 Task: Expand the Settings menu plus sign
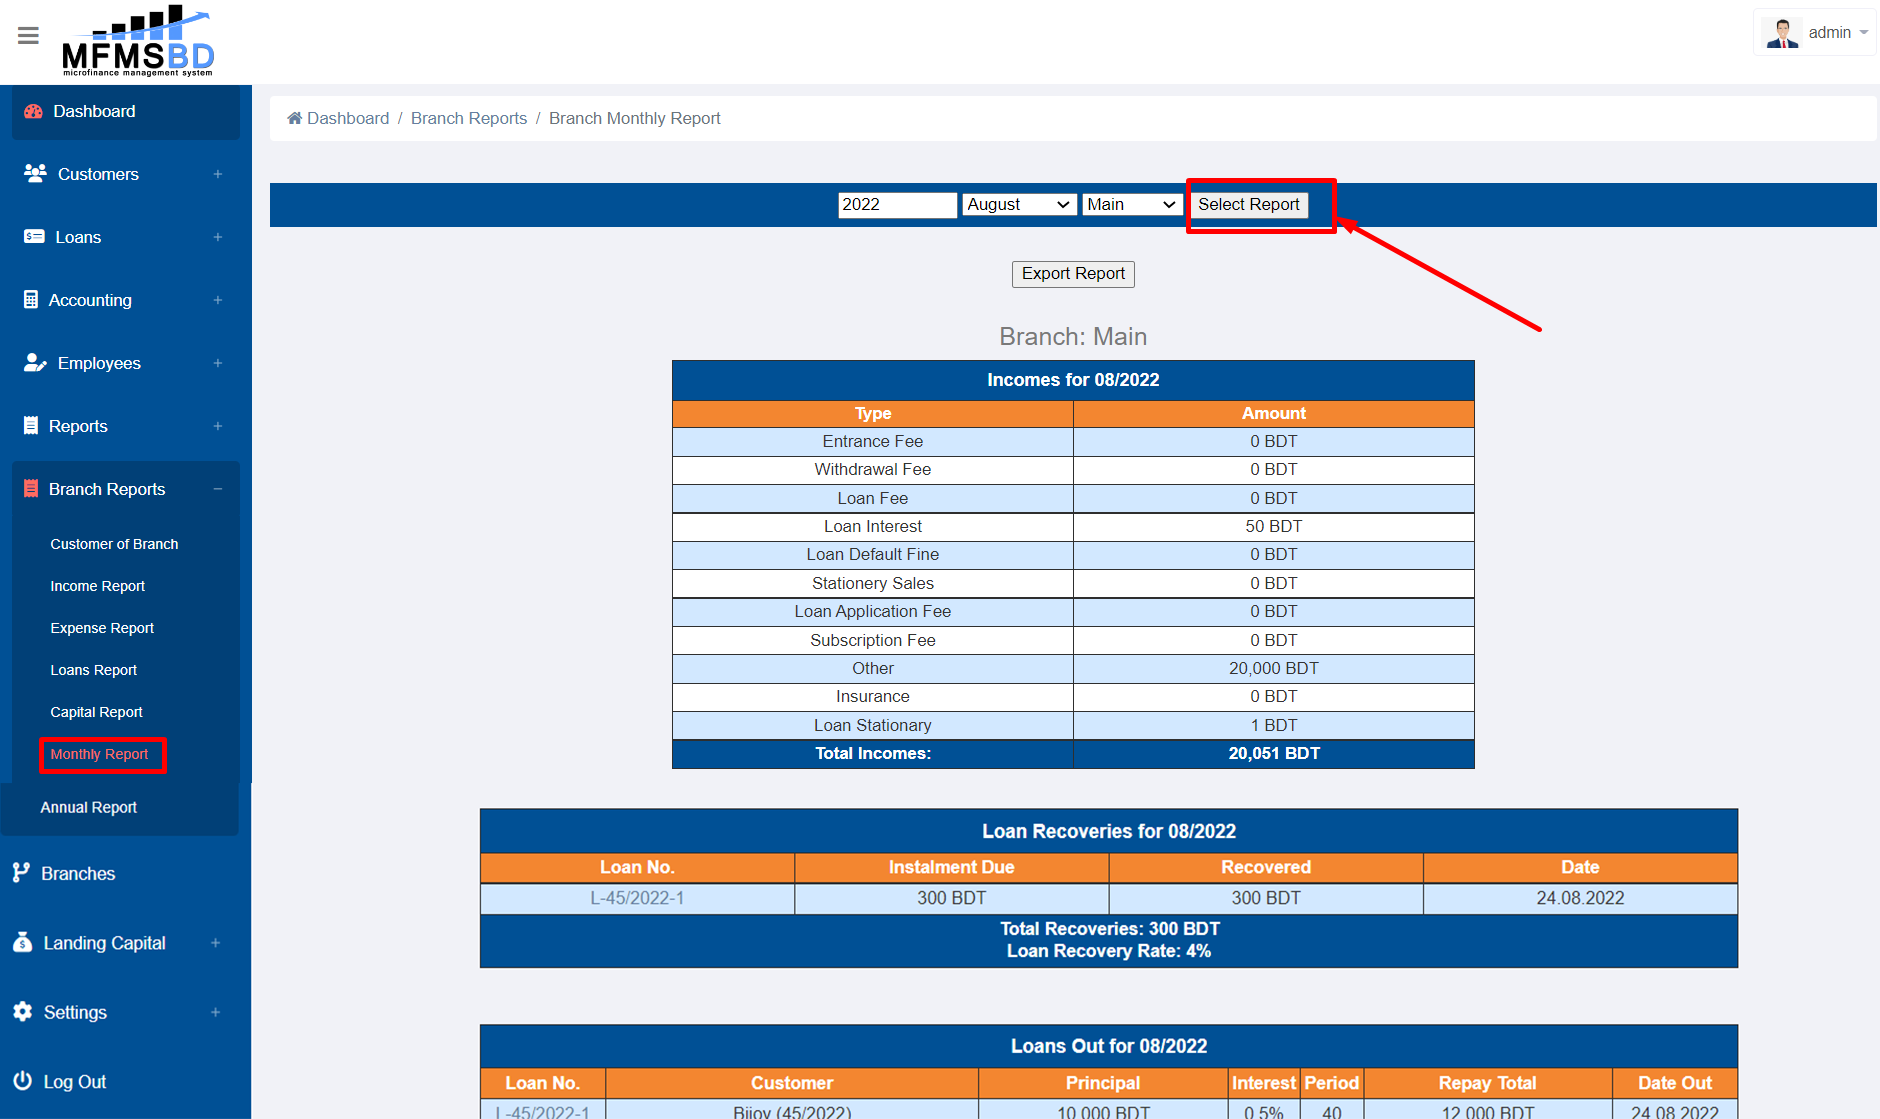pos(215,1012)
